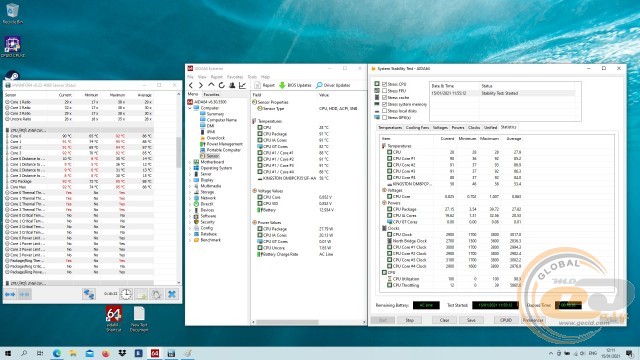The image size is (640, 360).
Task: Click AIDA64 horizontal scrollbar thumb
Action: tap(287, 322)
